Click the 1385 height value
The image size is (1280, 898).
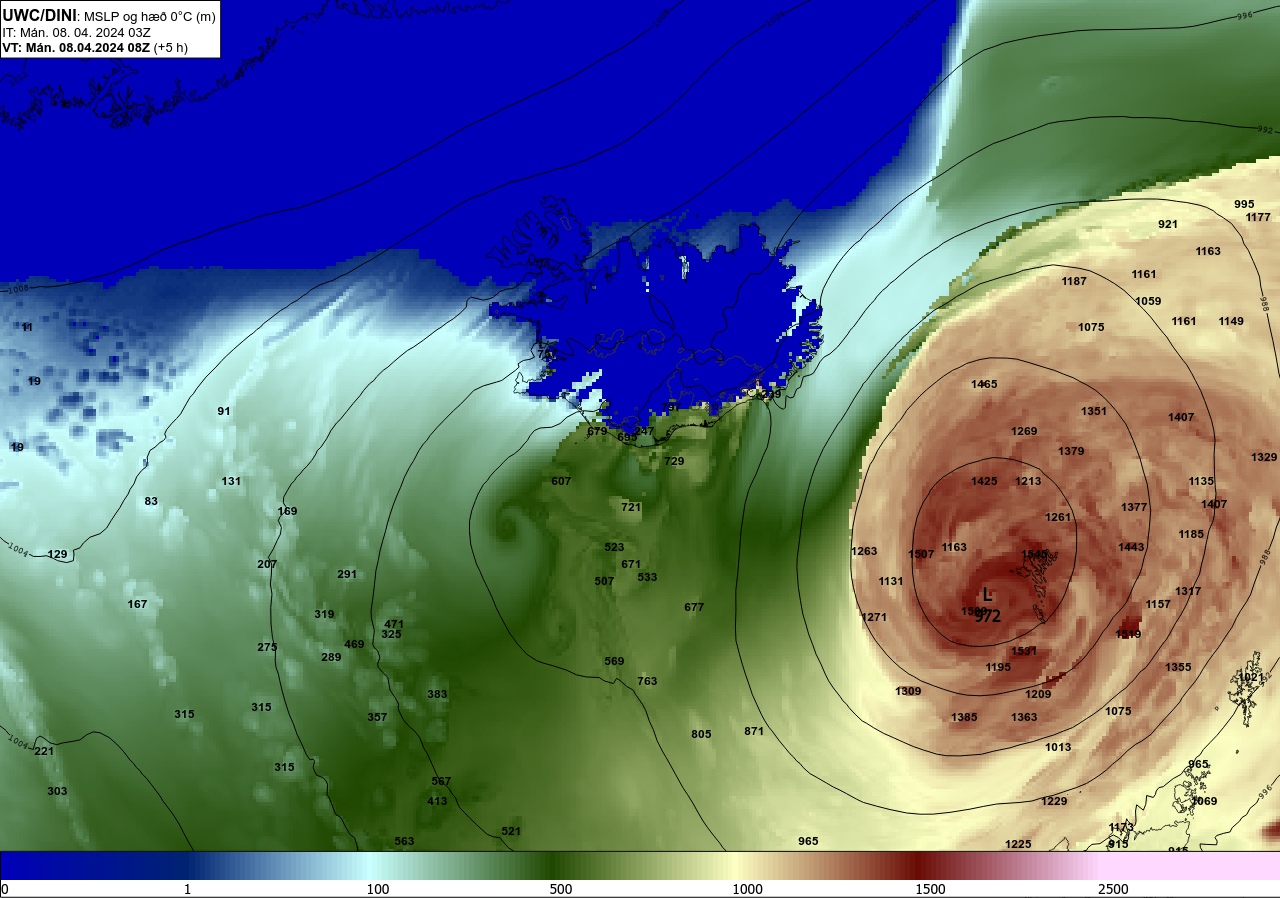click(964, 717)
